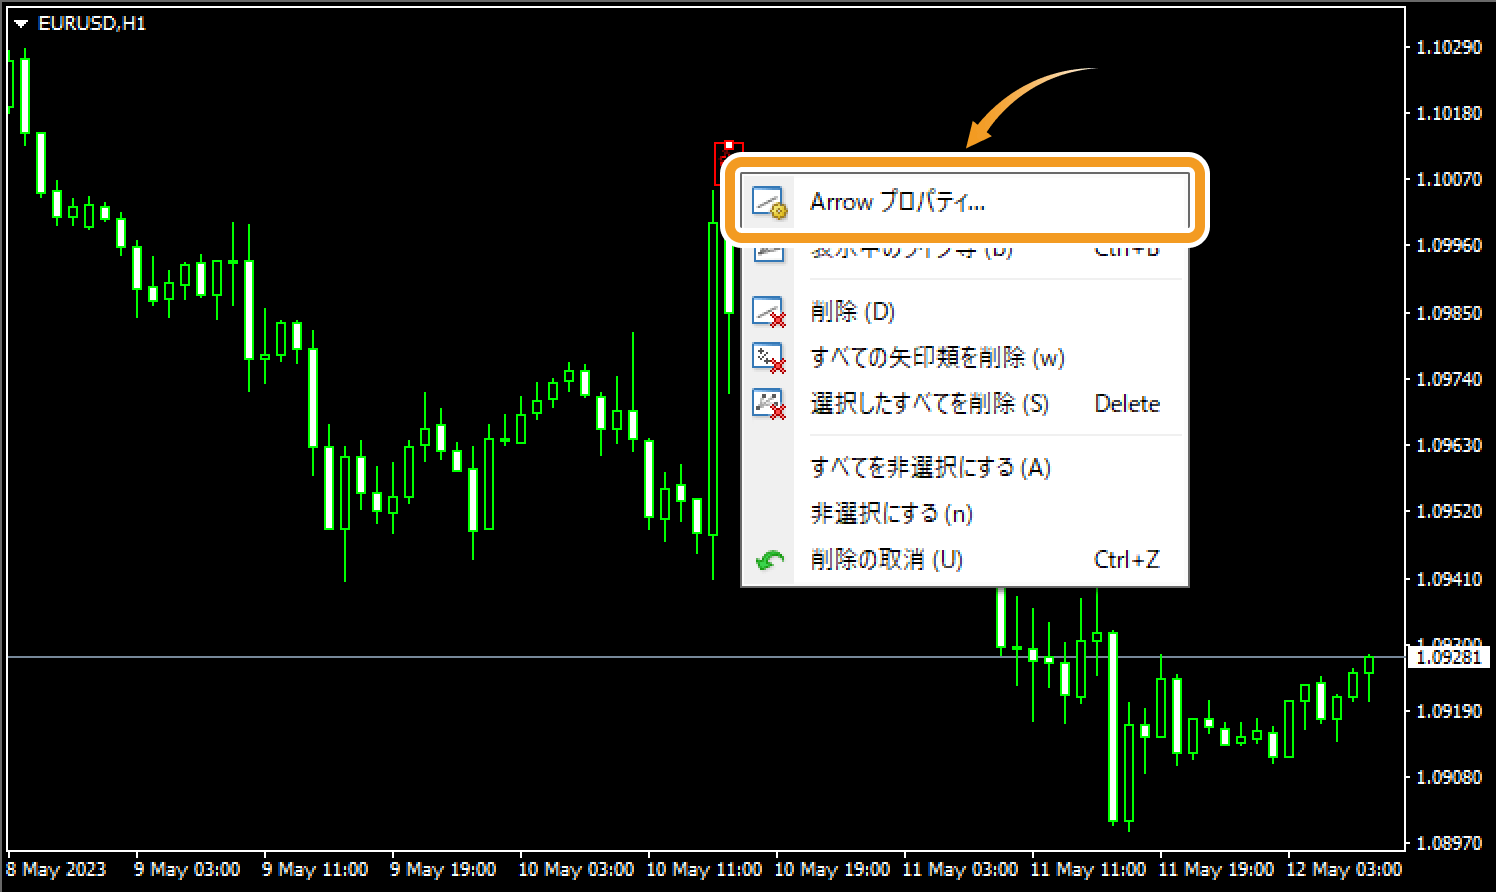The image size is (1496, 892).
Task: Click price scale value 1.09630
Action: [1449, 445]
